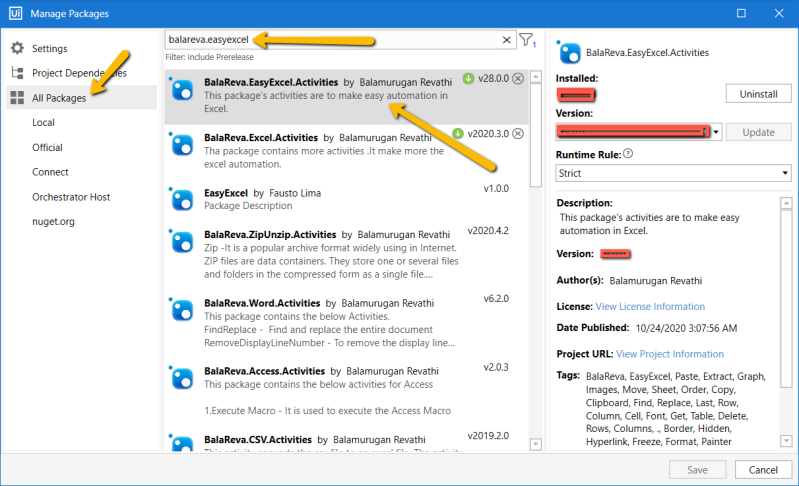
Task: Click the Uninstall button
Action: pos(758,94)
